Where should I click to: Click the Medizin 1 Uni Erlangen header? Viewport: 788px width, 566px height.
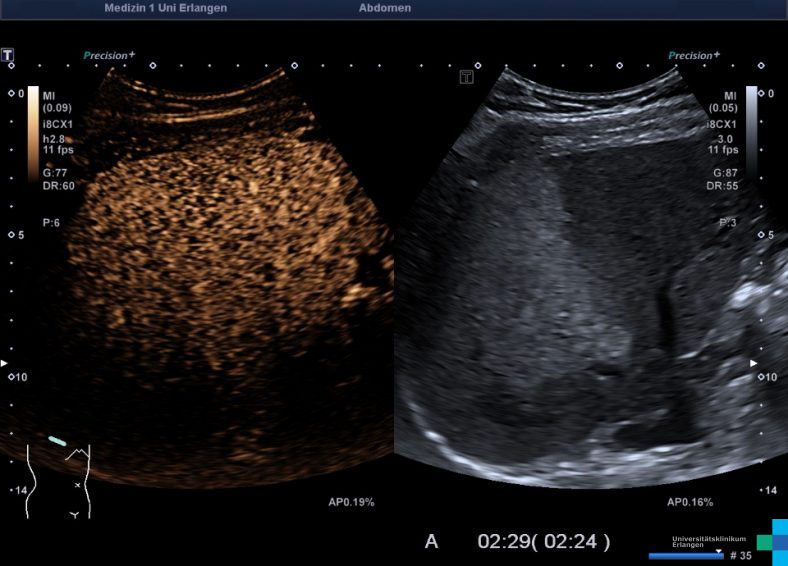tap(165, 8)
